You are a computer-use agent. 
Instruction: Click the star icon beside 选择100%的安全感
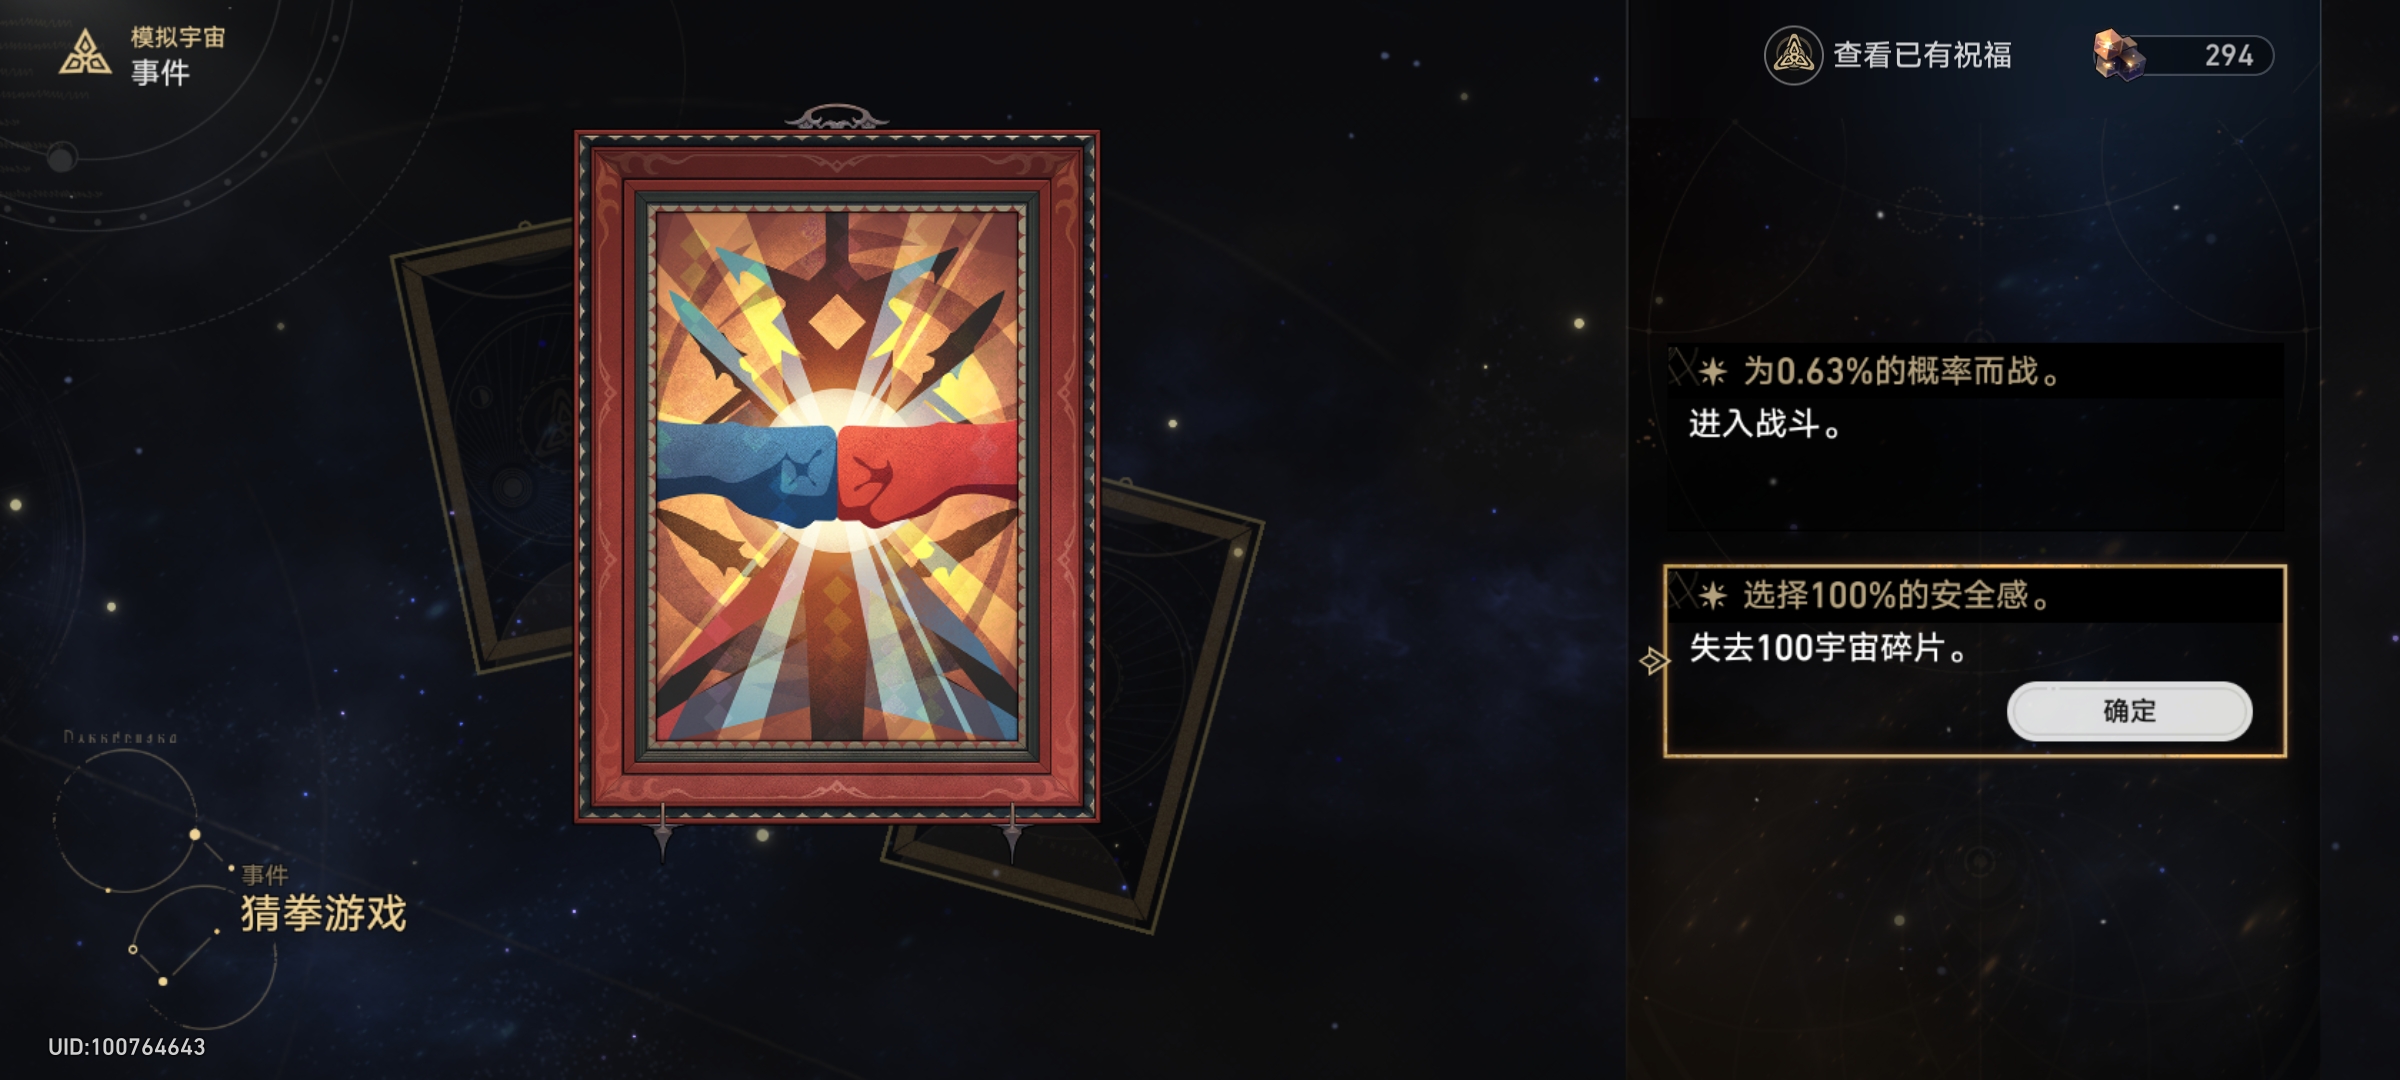(1712, 596)
